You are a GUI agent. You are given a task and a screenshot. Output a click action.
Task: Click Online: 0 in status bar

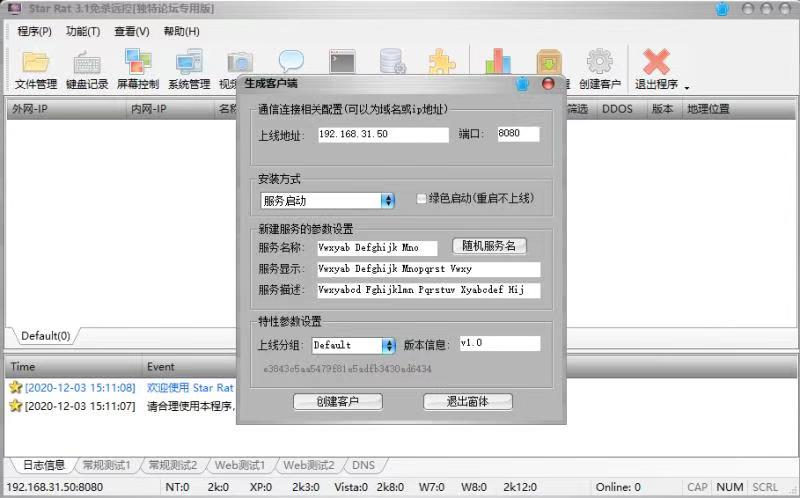[618, 487]
